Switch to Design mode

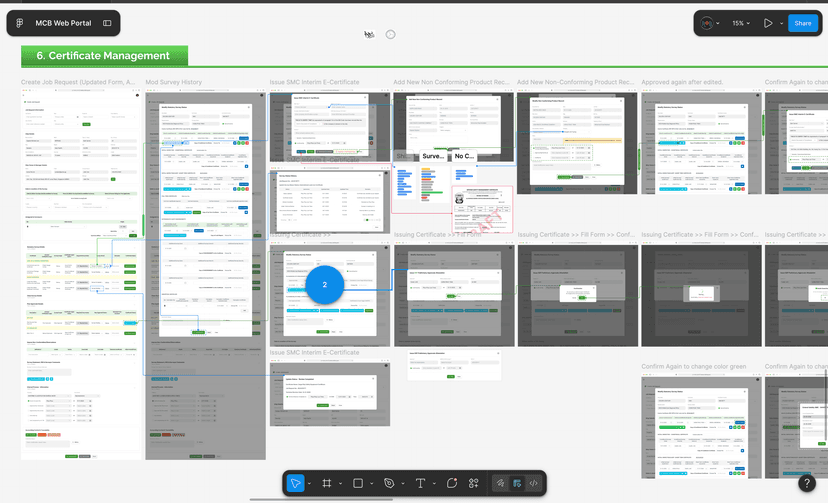(517, 483)
